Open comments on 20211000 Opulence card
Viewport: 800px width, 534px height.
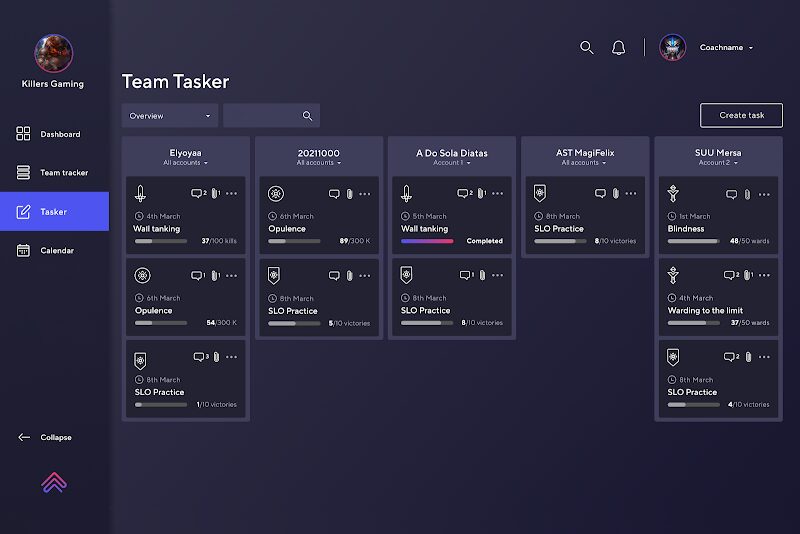click(x=334, y=194)
